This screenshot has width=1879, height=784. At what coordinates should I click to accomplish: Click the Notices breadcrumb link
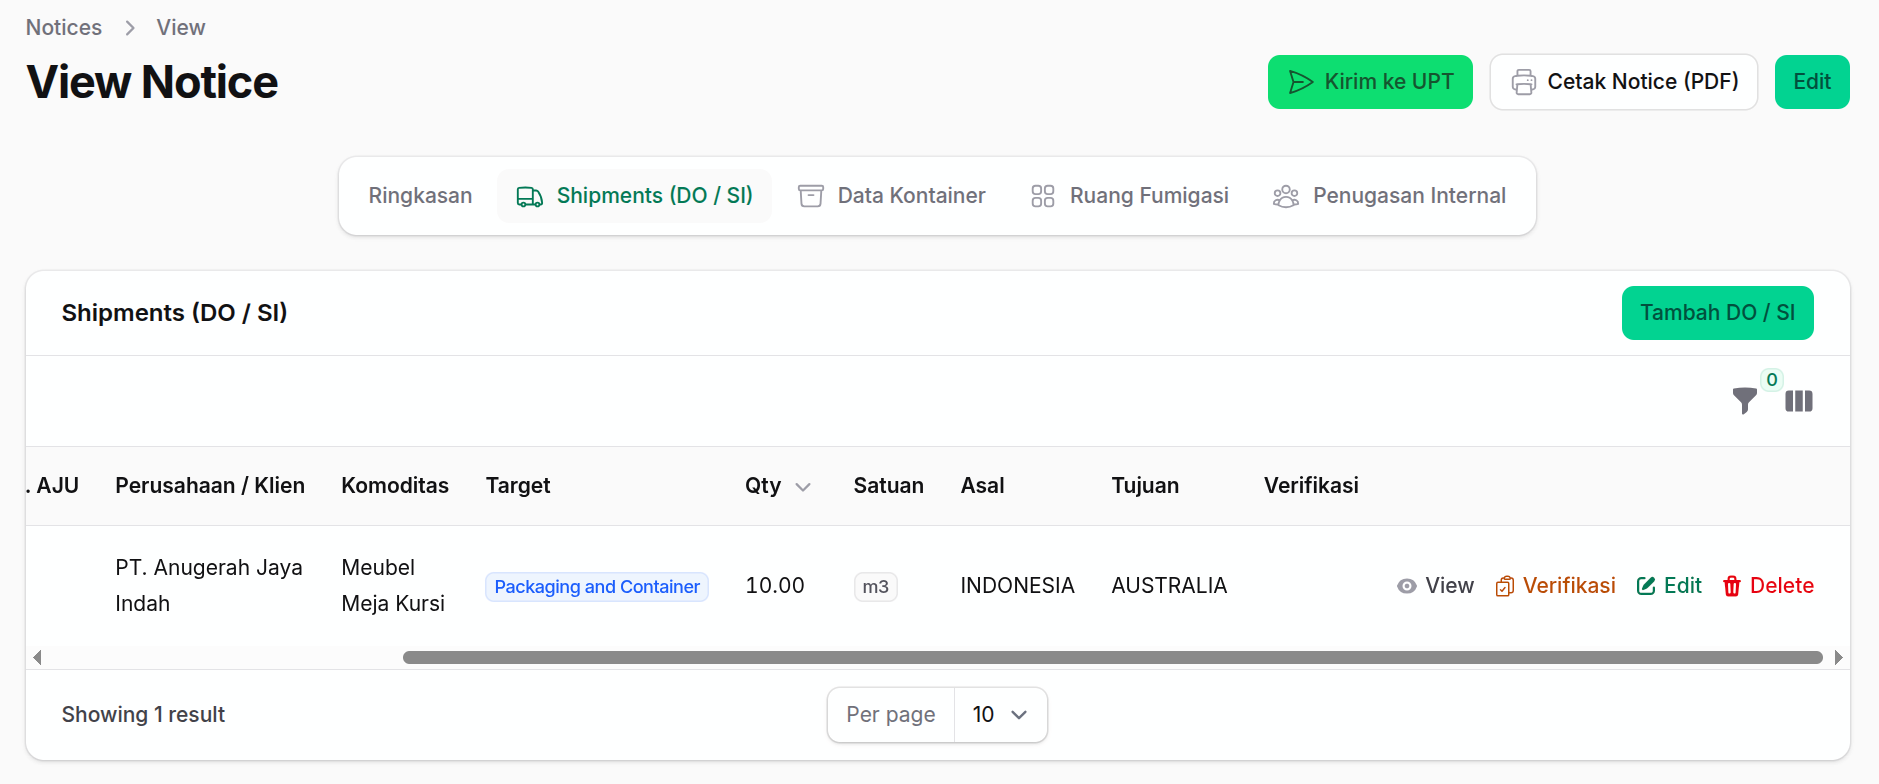pyautogui.click(x=64, y=28)
